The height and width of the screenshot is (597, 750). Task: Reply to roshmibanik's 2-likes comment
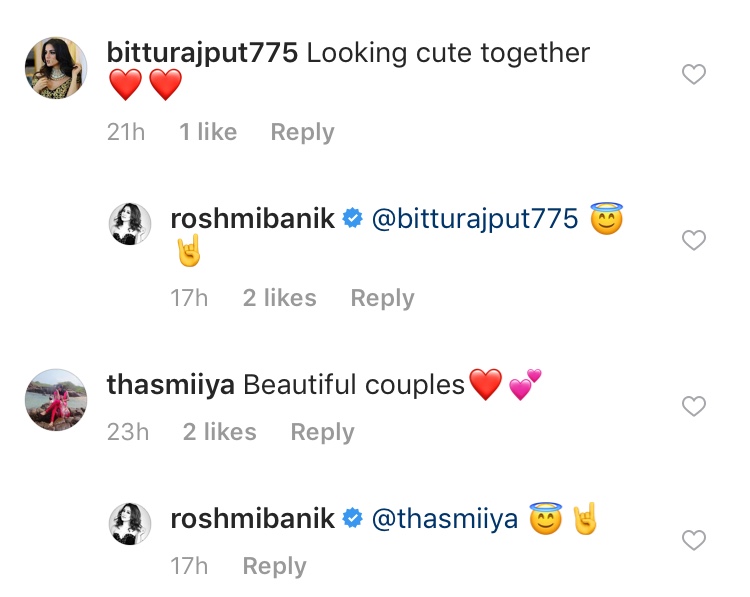click(383, 298)
